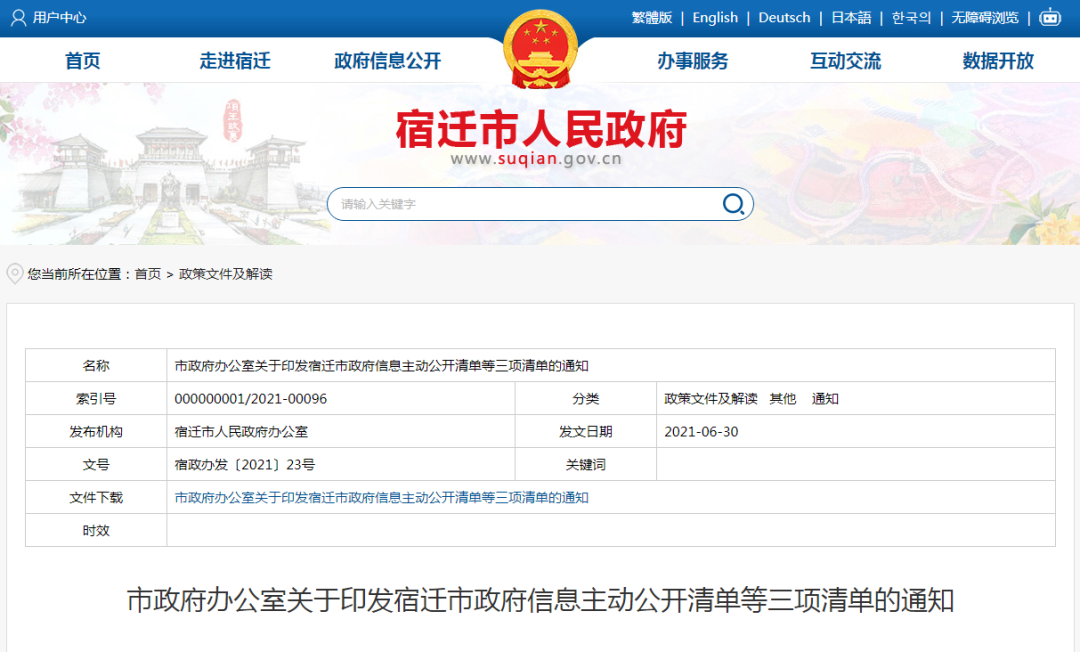The width and height of the screenshot is (1080, 652).
Task: Click the robot assistant icon
Action: coord(1050,17)
